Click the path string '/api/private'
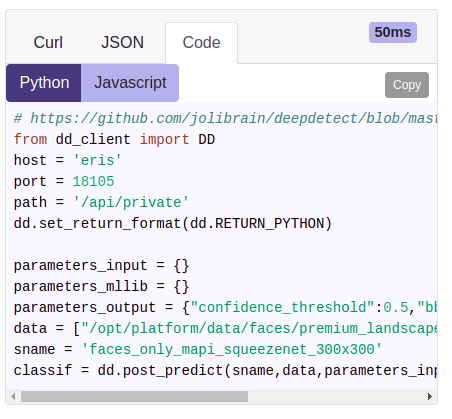 tap(131, 202)
